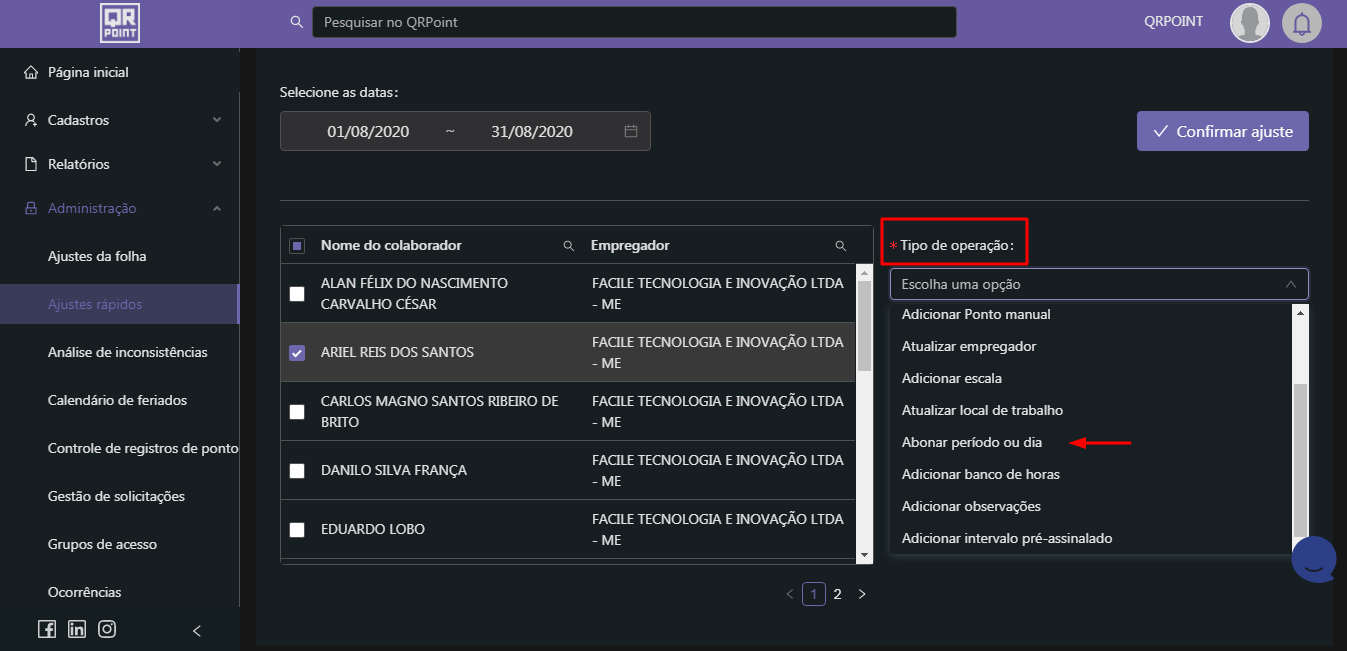Select Abonar período ou dia option
The height and width of the screenshot is (651, 1347).
971,442
